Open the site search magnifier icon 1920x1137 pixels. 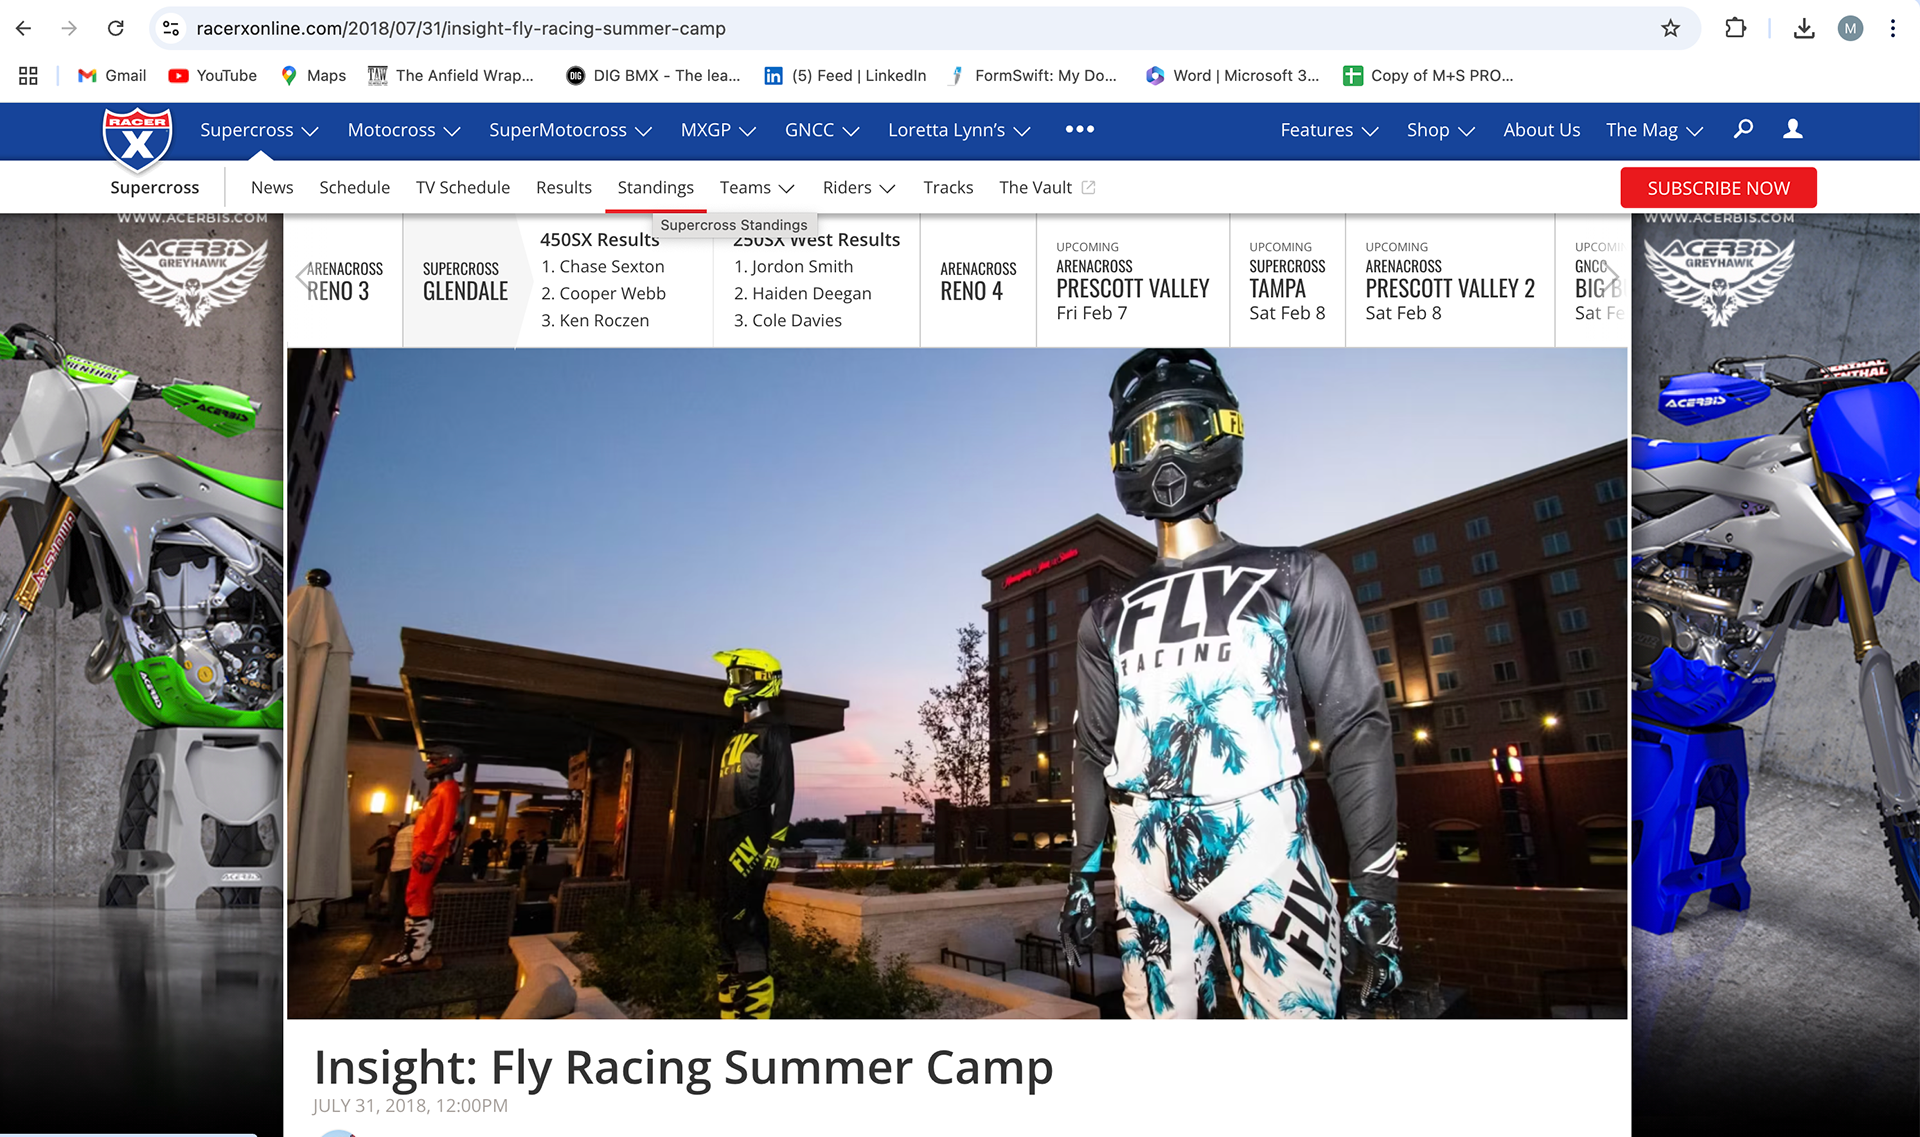click(1743, 129)
